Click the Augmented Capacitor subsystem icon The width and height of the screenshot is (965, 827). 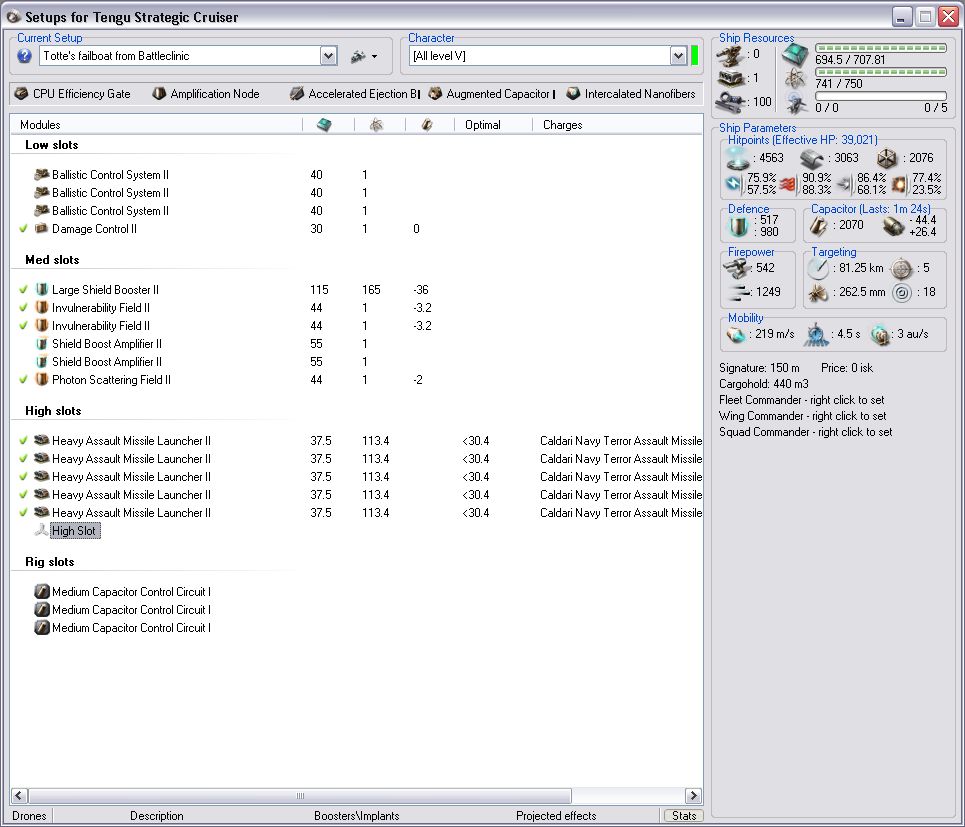(x=436, y=94)
